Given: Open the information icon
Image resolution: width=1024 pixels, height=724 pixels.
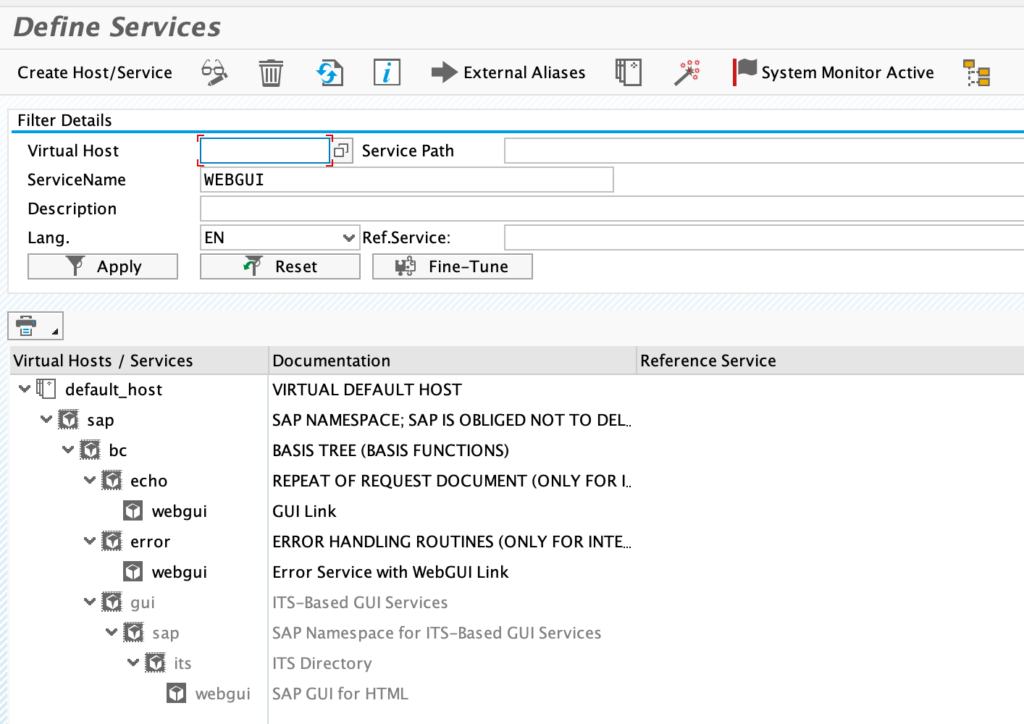Looking at the screenshot, I should 387,72.
